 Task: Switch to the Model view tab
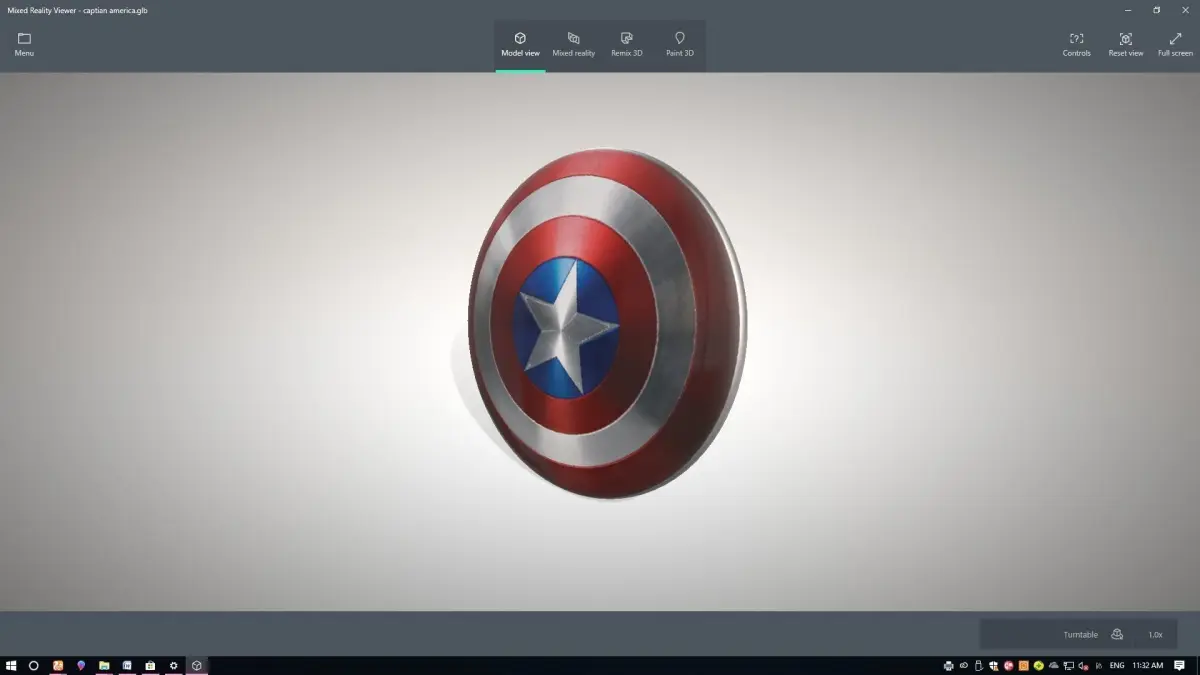click(520, 45)
